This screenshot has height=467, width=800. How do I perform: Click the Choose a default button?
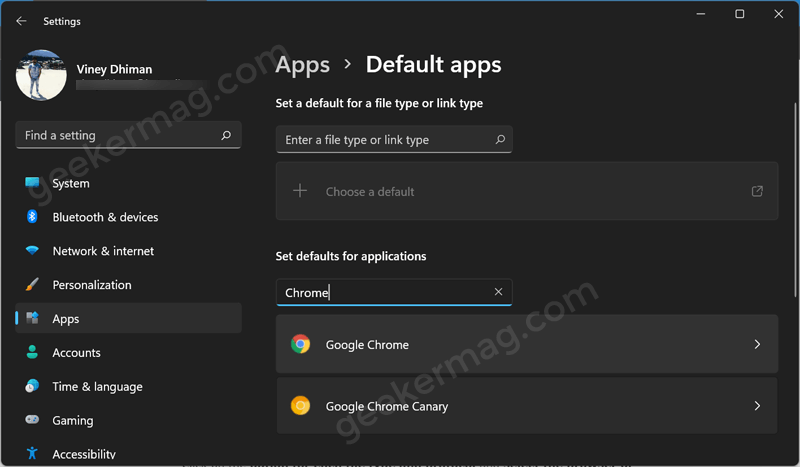point(527,191)
